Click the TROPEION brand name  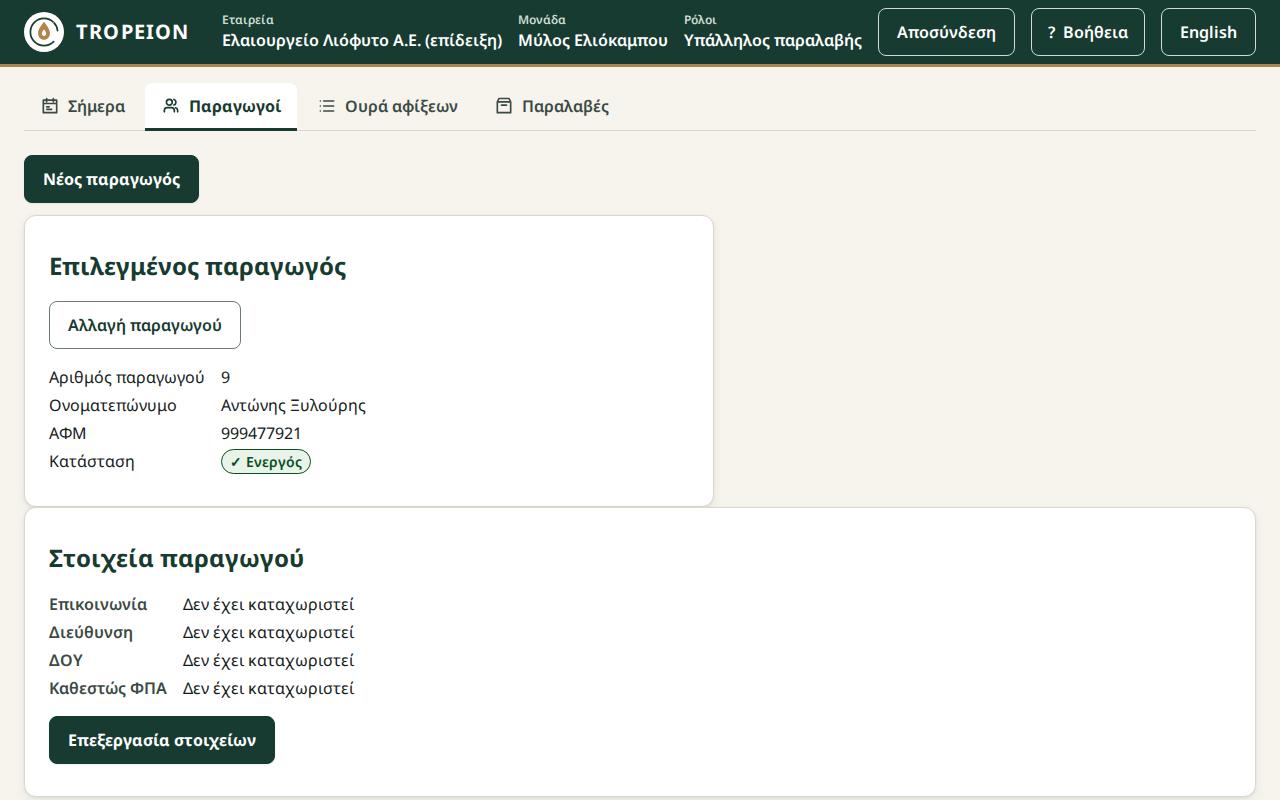pos(132,32)
